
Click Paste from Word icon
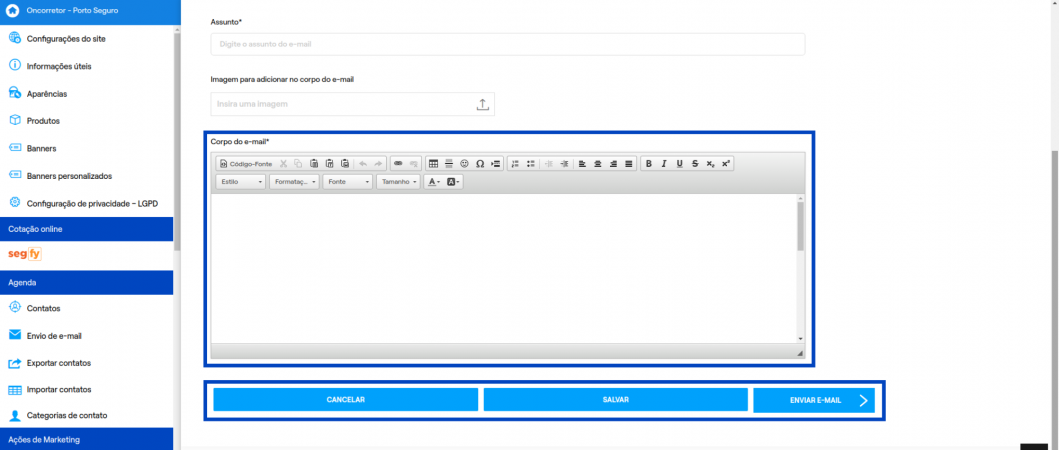[345, 164]
